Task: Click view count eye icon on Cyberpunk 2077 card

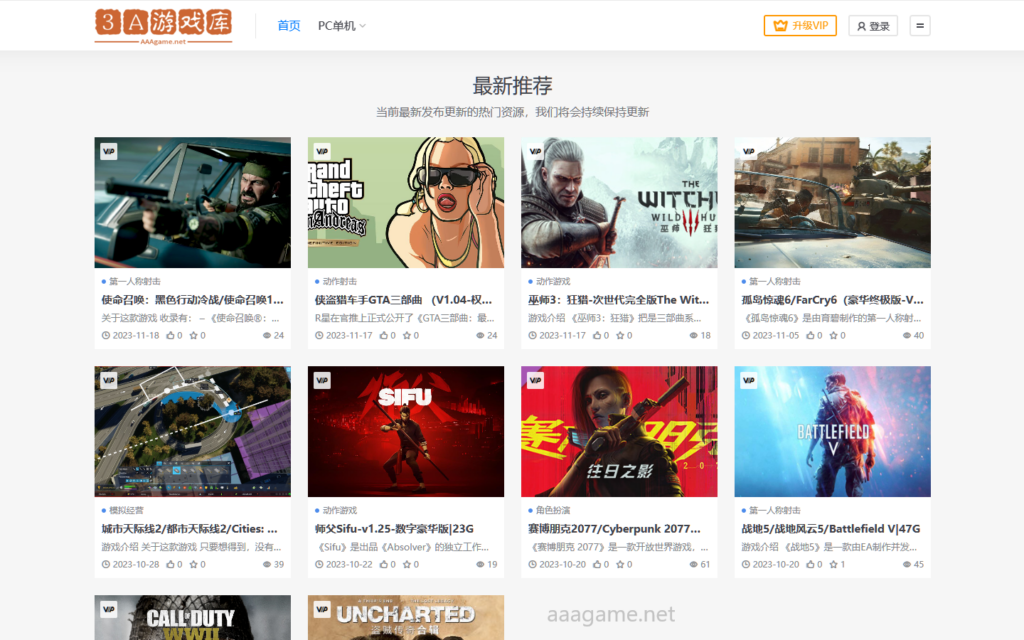Action: point(694,564)
